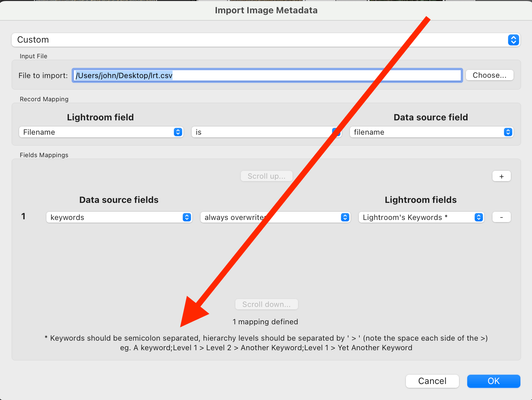Add a new field mapping with plus button
Screen dimensions: 532x400
pyautogui.click(x=501, y=176)
